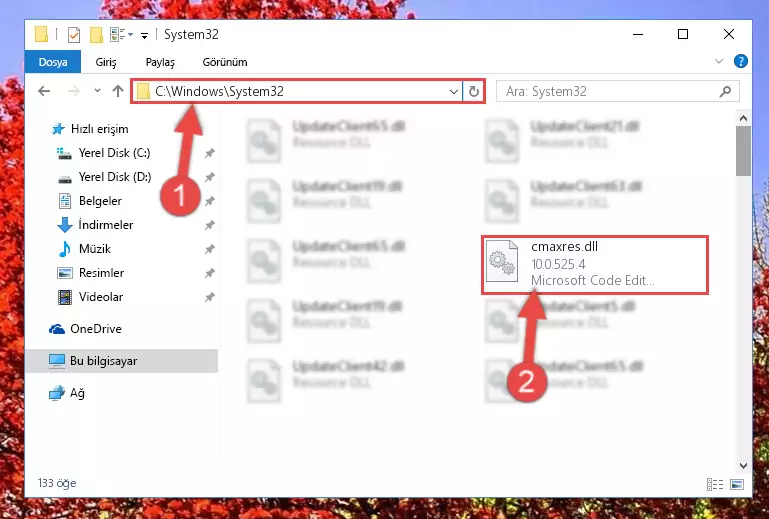Click the 133 öğe item count text
The image size is (769, 519).
pos(57,483)
